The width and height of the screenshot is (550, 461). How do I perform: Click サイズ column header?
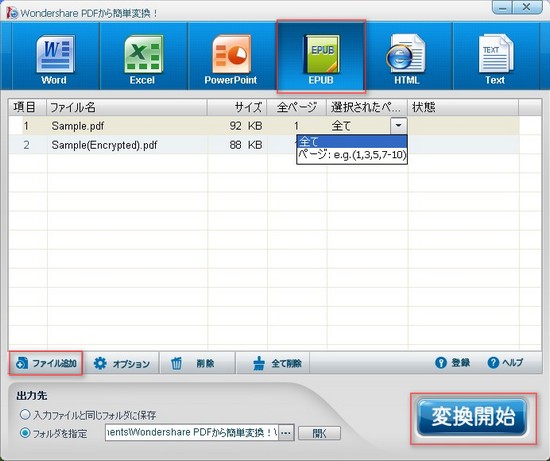[237, 107]
